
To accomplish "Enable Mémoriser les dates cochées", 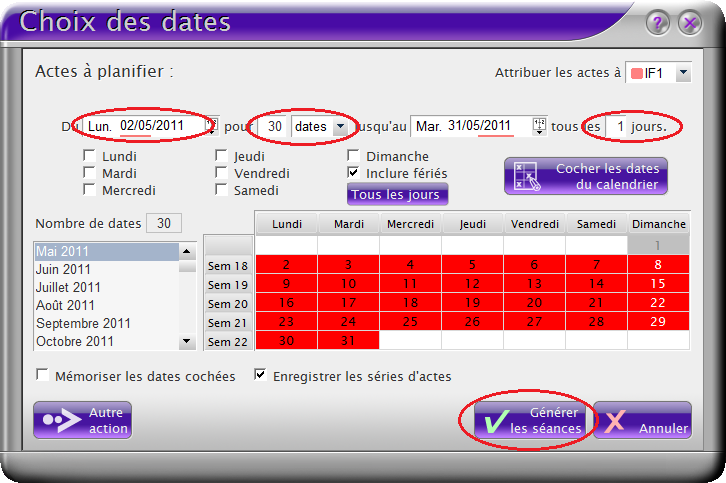I will (x=43, y=376).
